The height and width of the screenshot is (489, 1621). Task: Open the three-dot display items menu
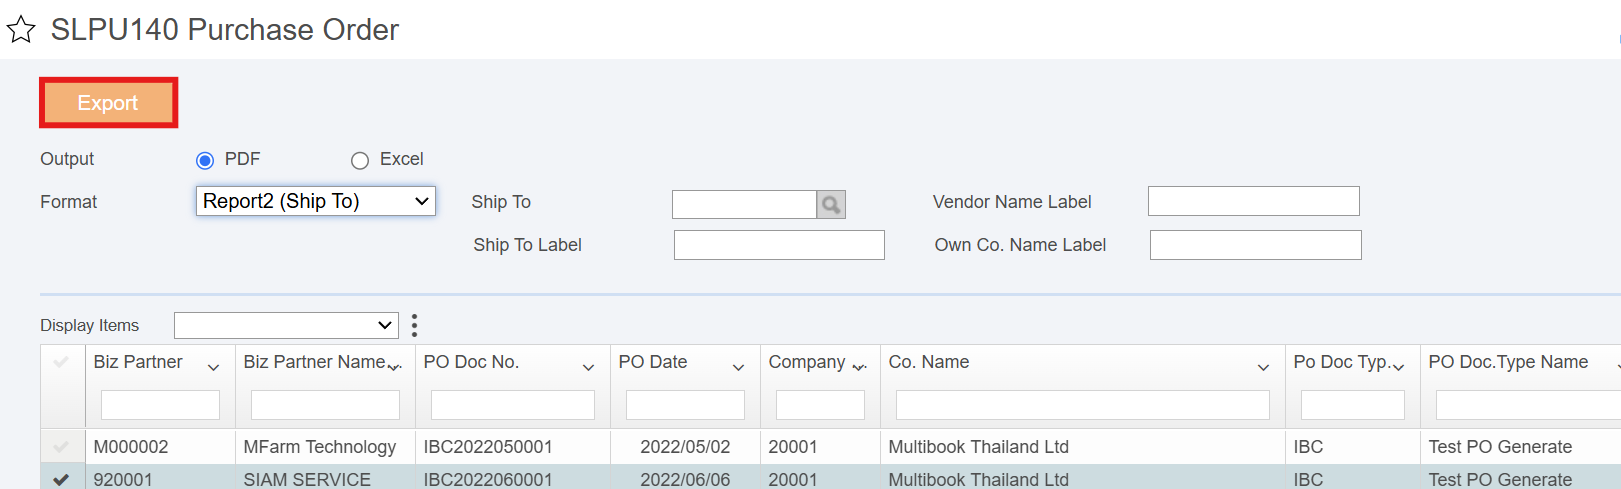(x=414, y=325)
